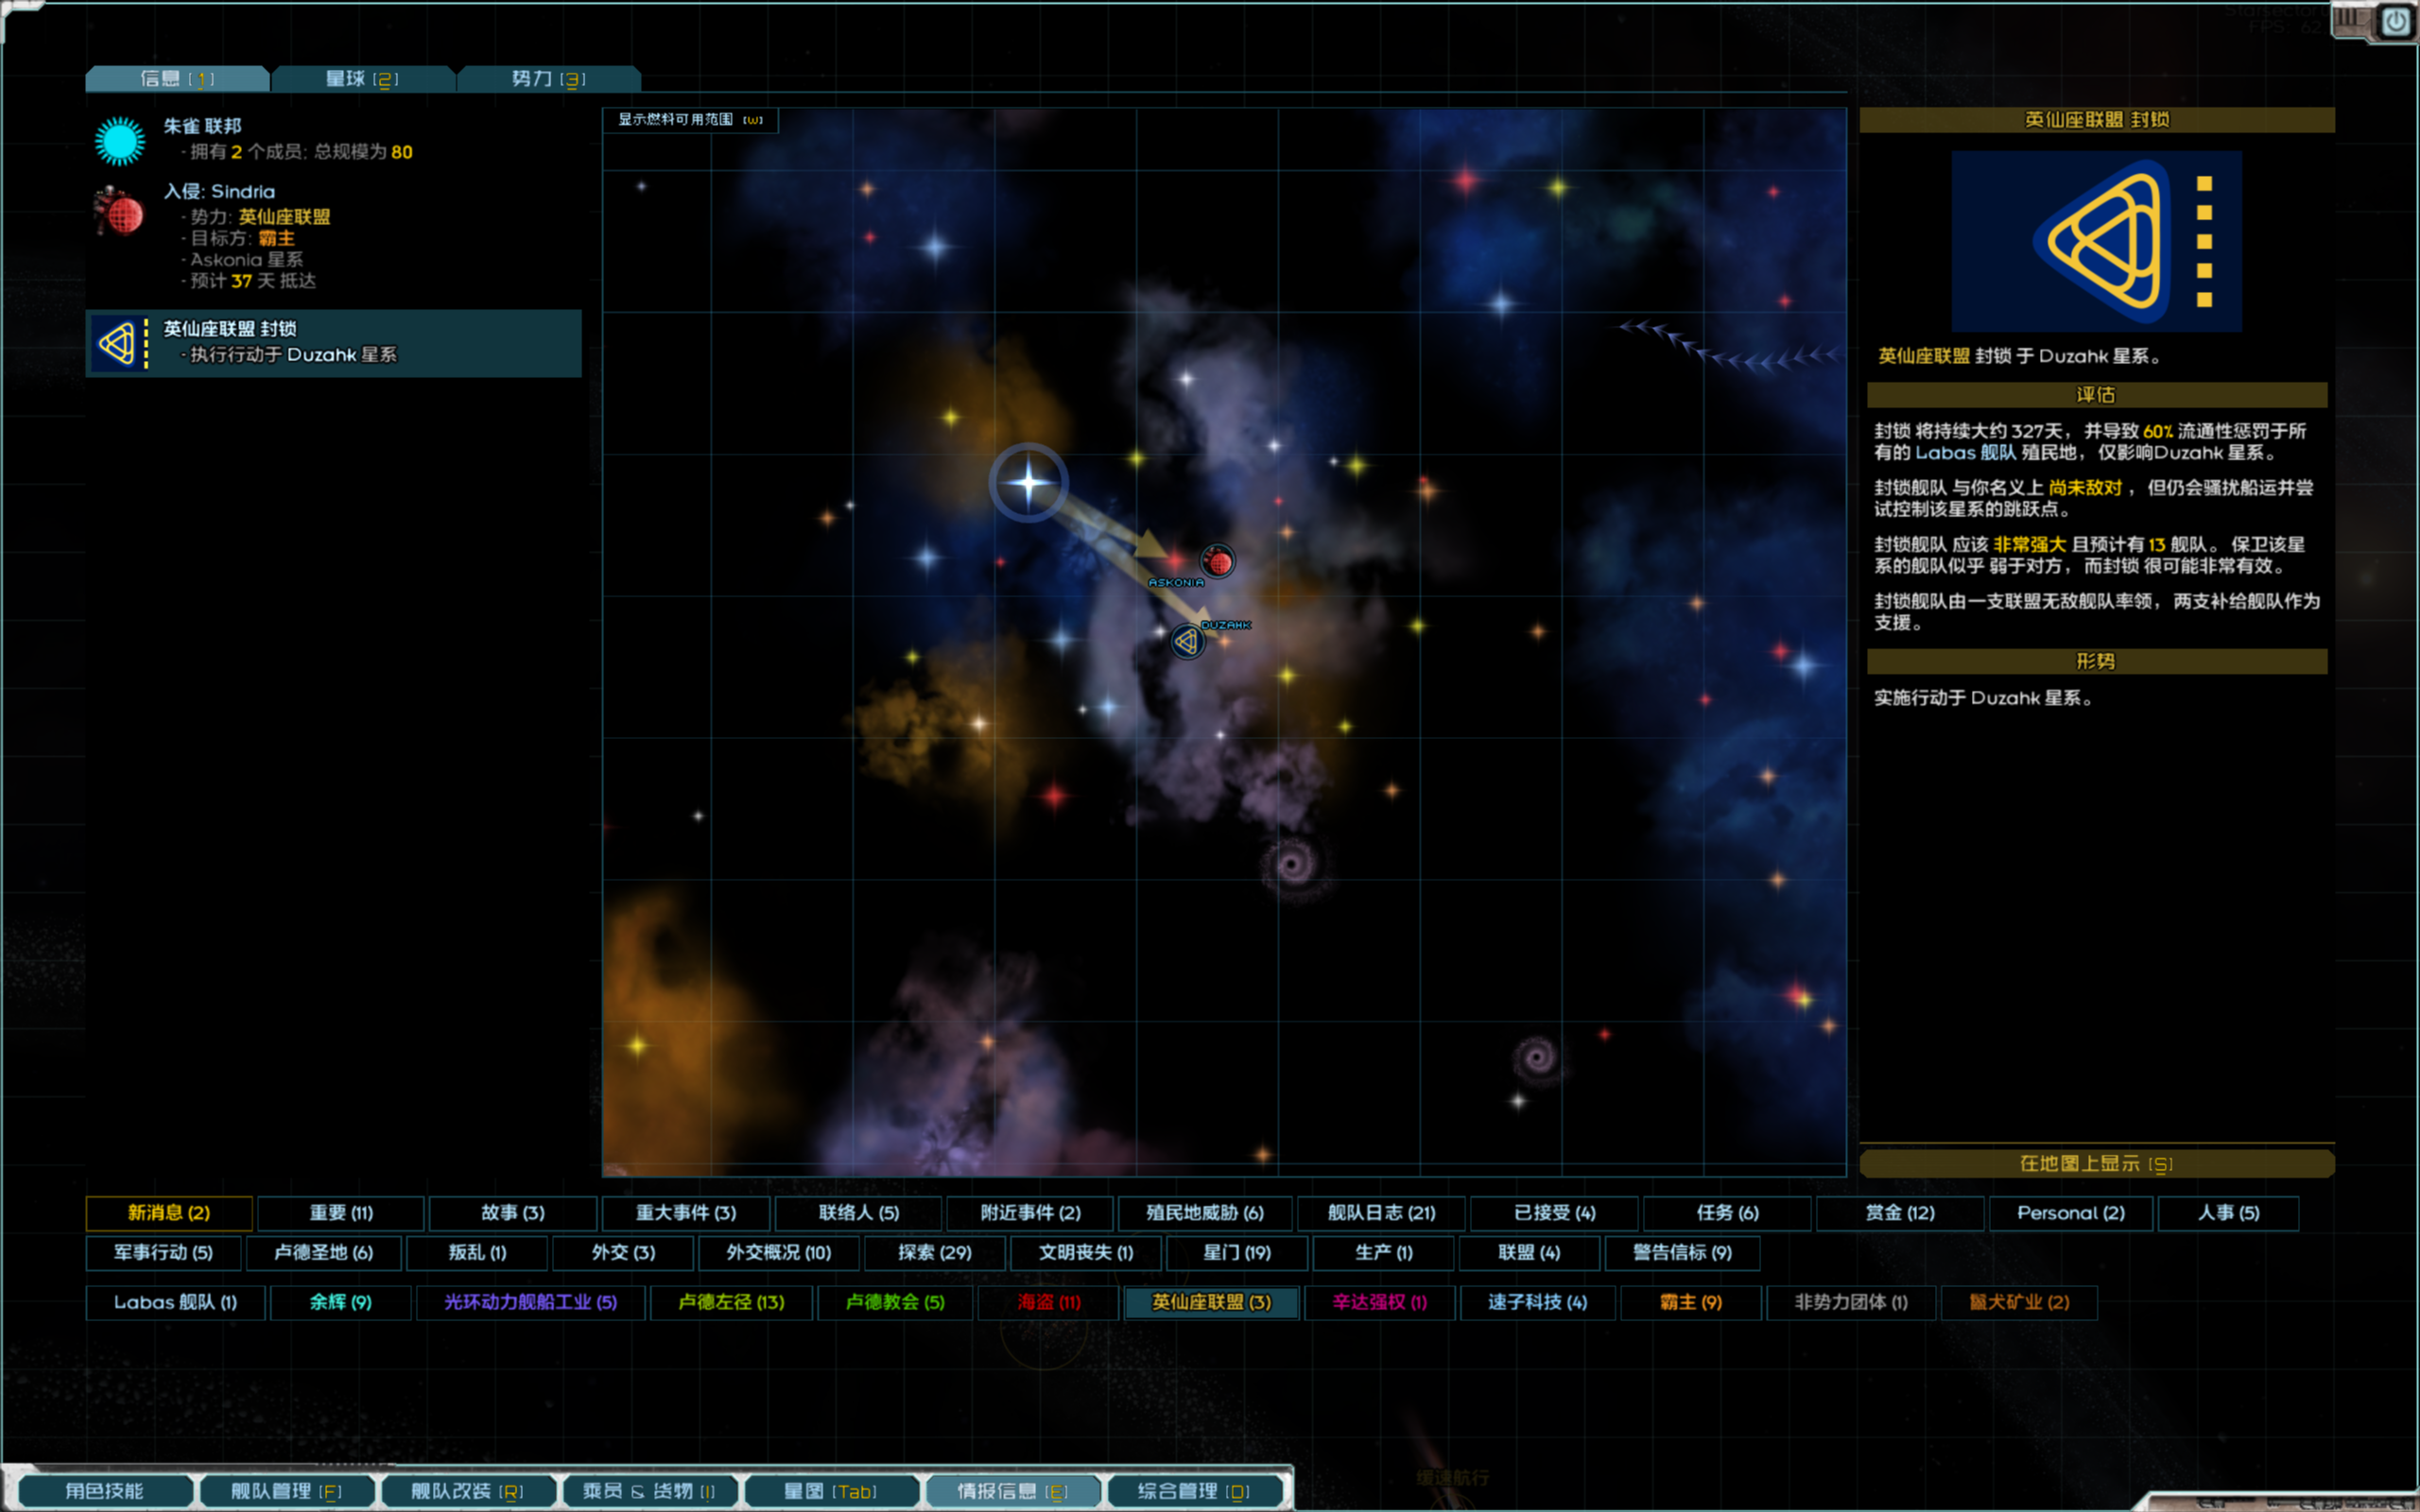Click the power icon in top-right corner

[x=2396, y=21]
